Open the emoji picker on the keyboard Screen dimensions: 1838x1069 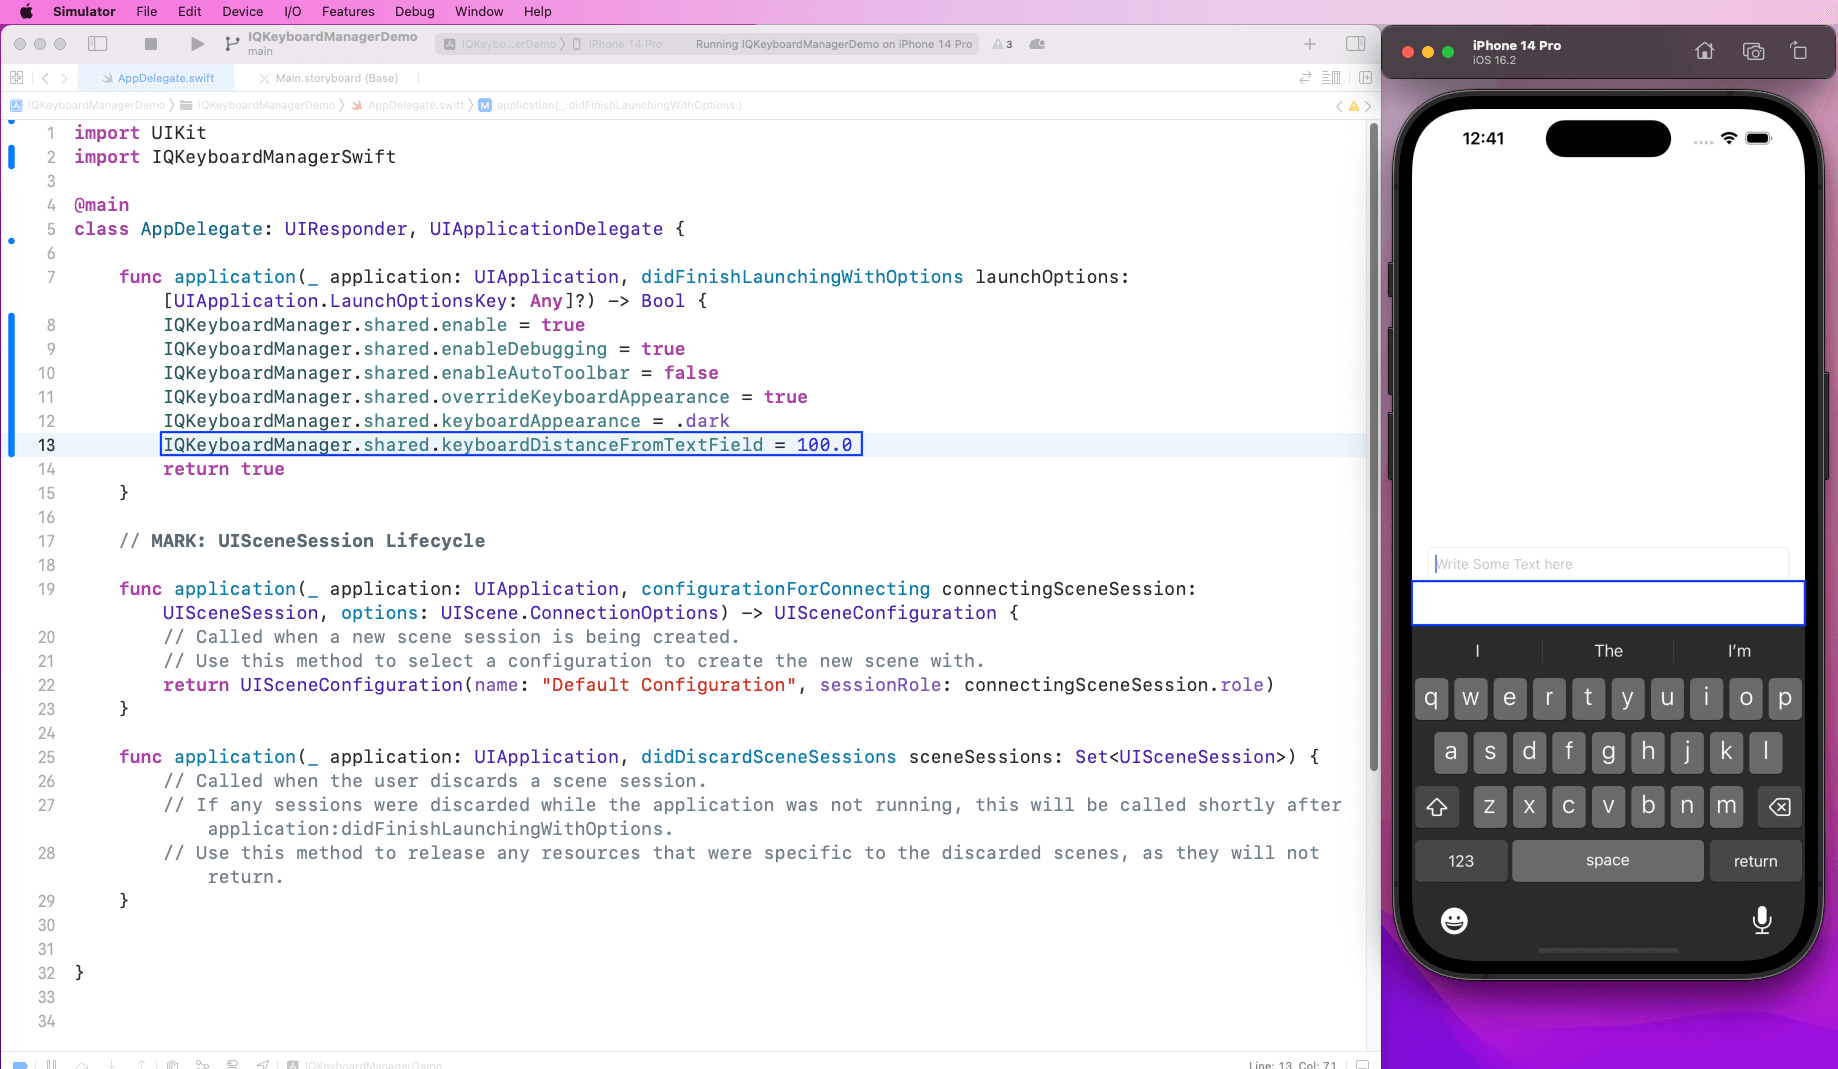[1453, 920]
